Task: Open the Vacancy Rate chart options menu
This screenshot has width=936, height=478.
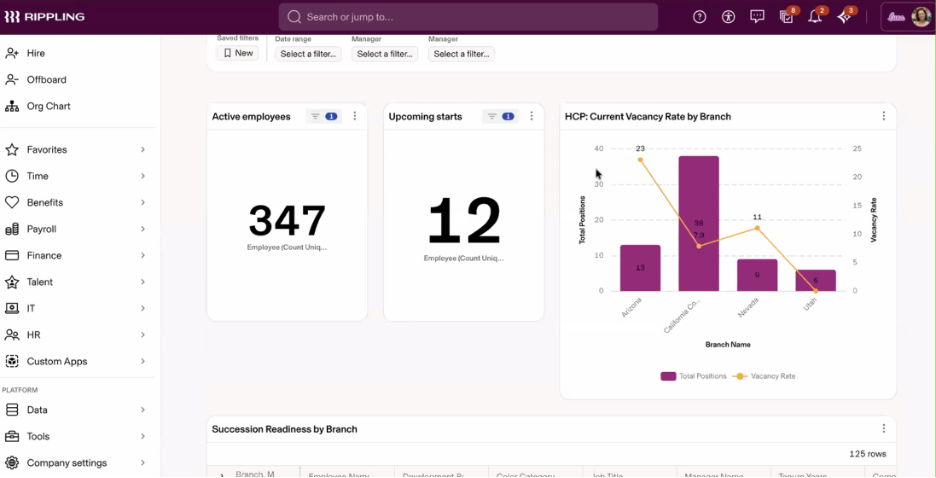Action: click(x=883, y=116)
